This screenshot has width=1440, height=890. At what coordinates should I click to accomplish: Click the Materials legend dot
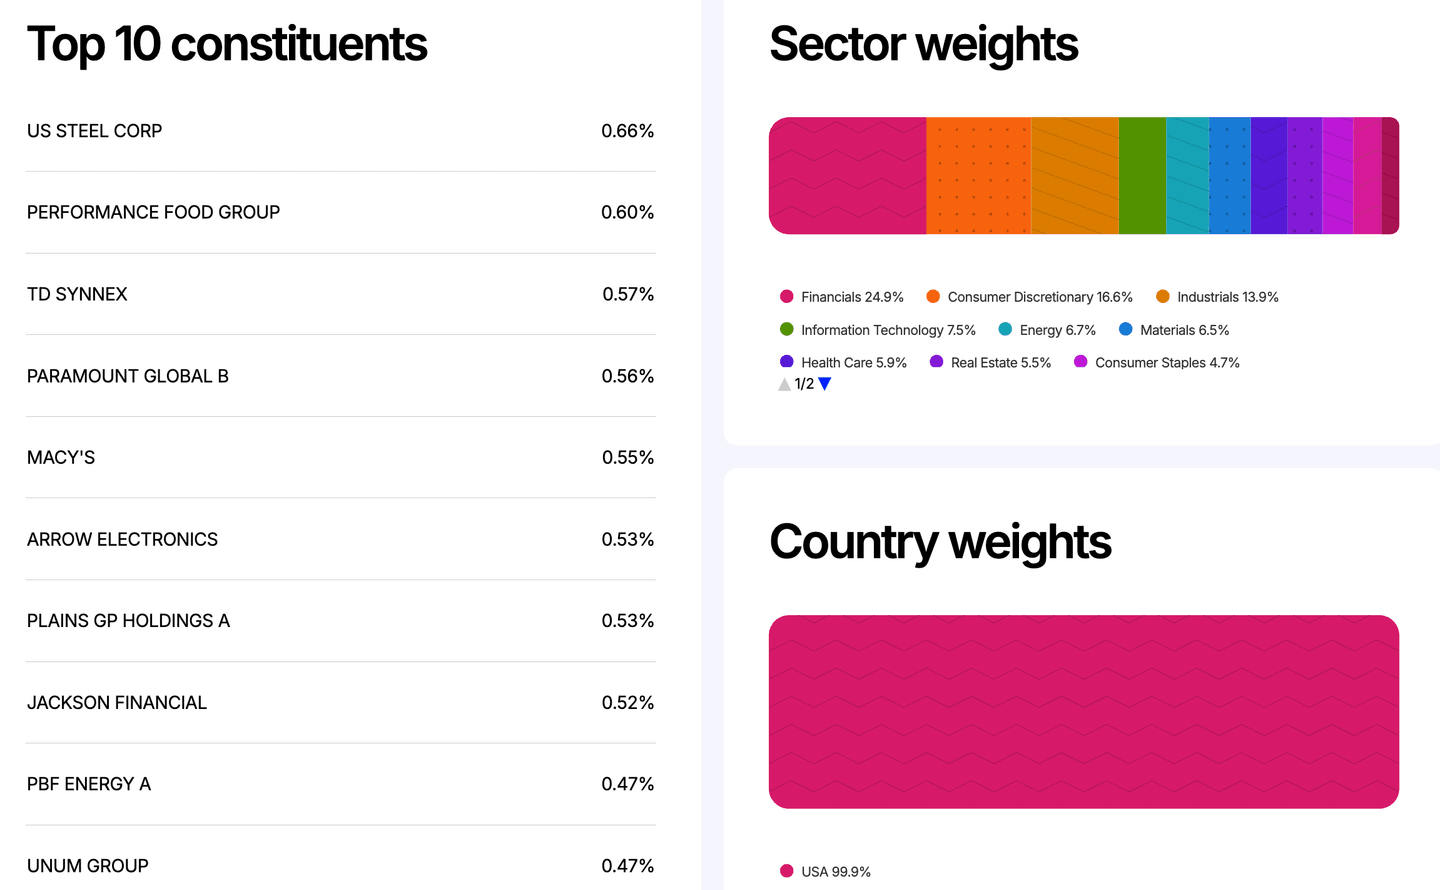pyautogui.click(x=1127, y=330)
